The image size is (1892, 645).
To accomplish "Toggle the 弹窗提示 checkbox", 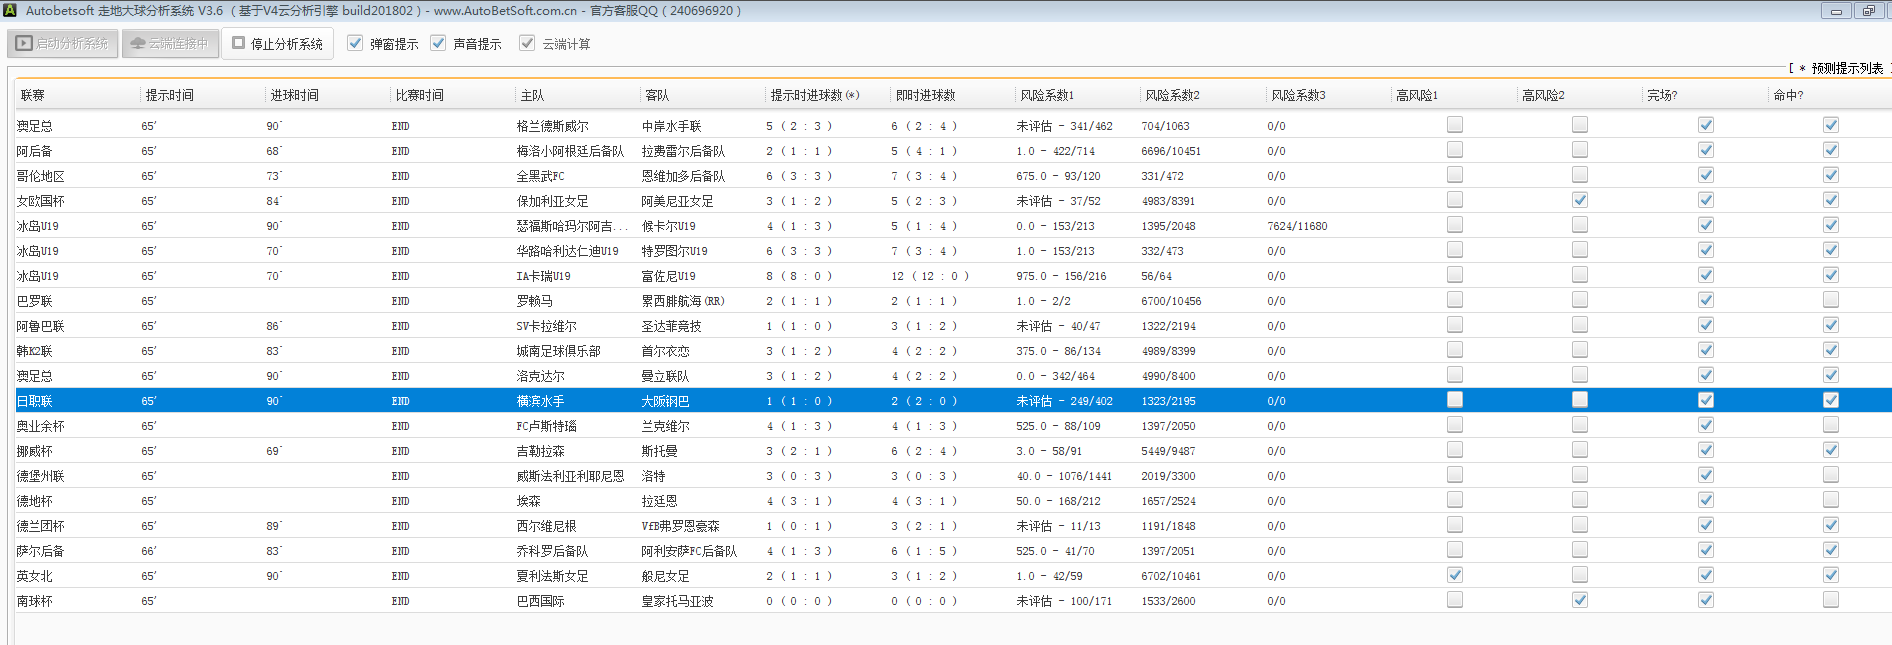I will tap(355, 43).
